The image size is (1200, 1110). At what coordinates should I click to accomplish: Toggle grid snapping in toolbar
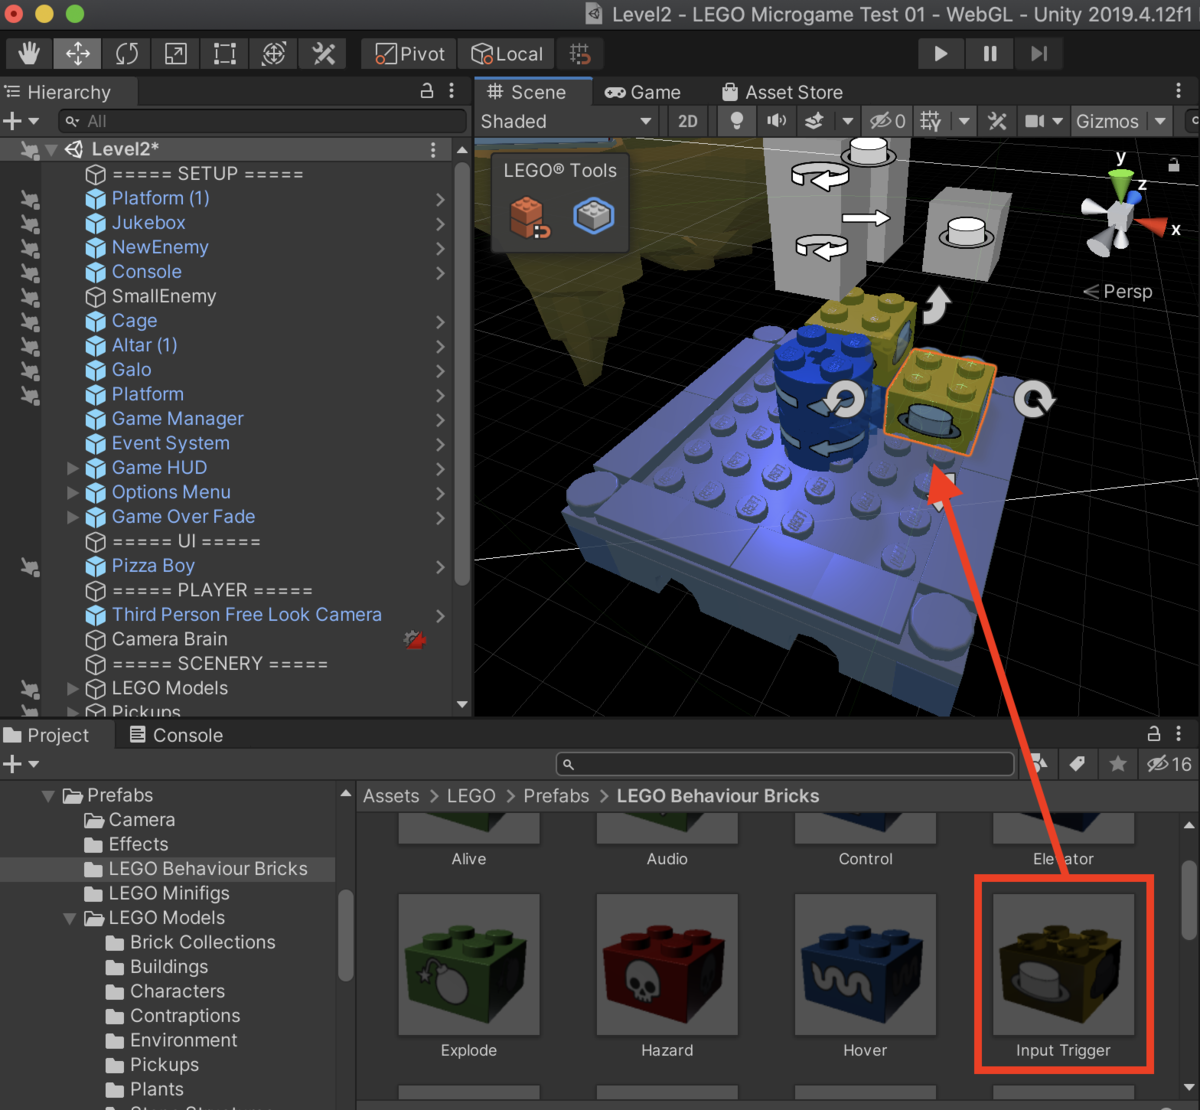(x=580, y=54)
